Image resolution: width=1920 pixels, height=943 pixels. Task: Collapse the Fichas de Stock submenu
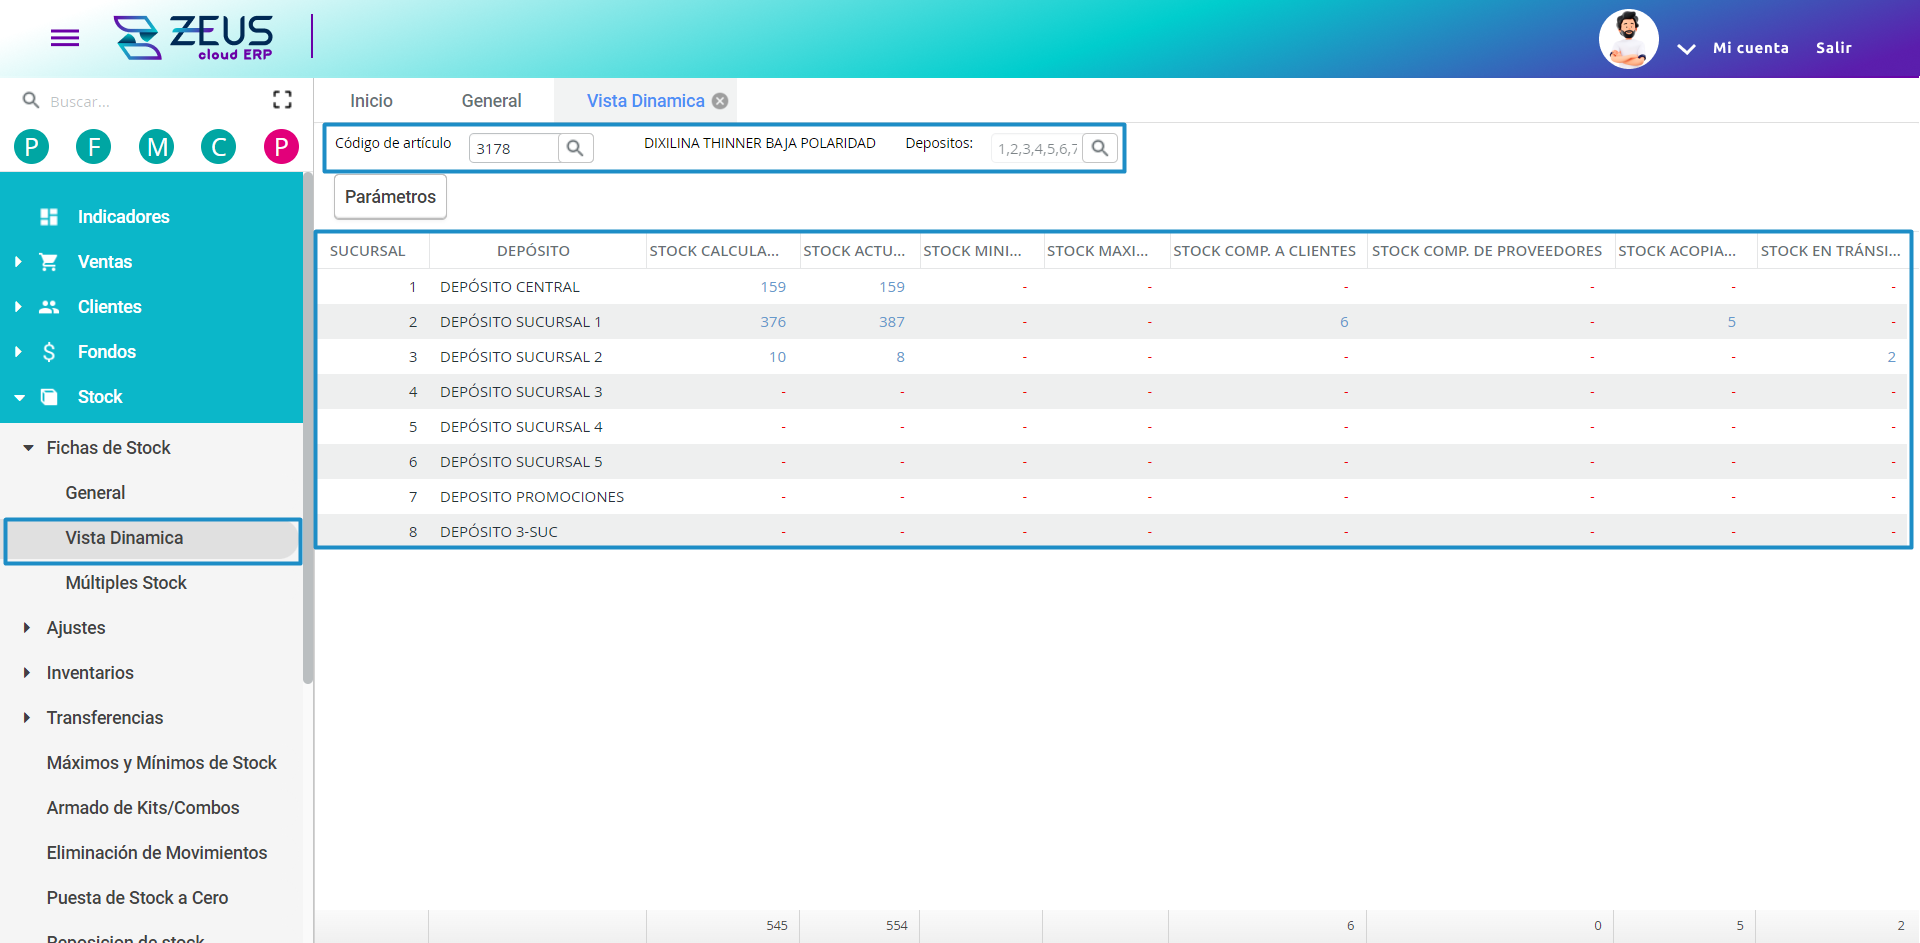tap(27, 447)
